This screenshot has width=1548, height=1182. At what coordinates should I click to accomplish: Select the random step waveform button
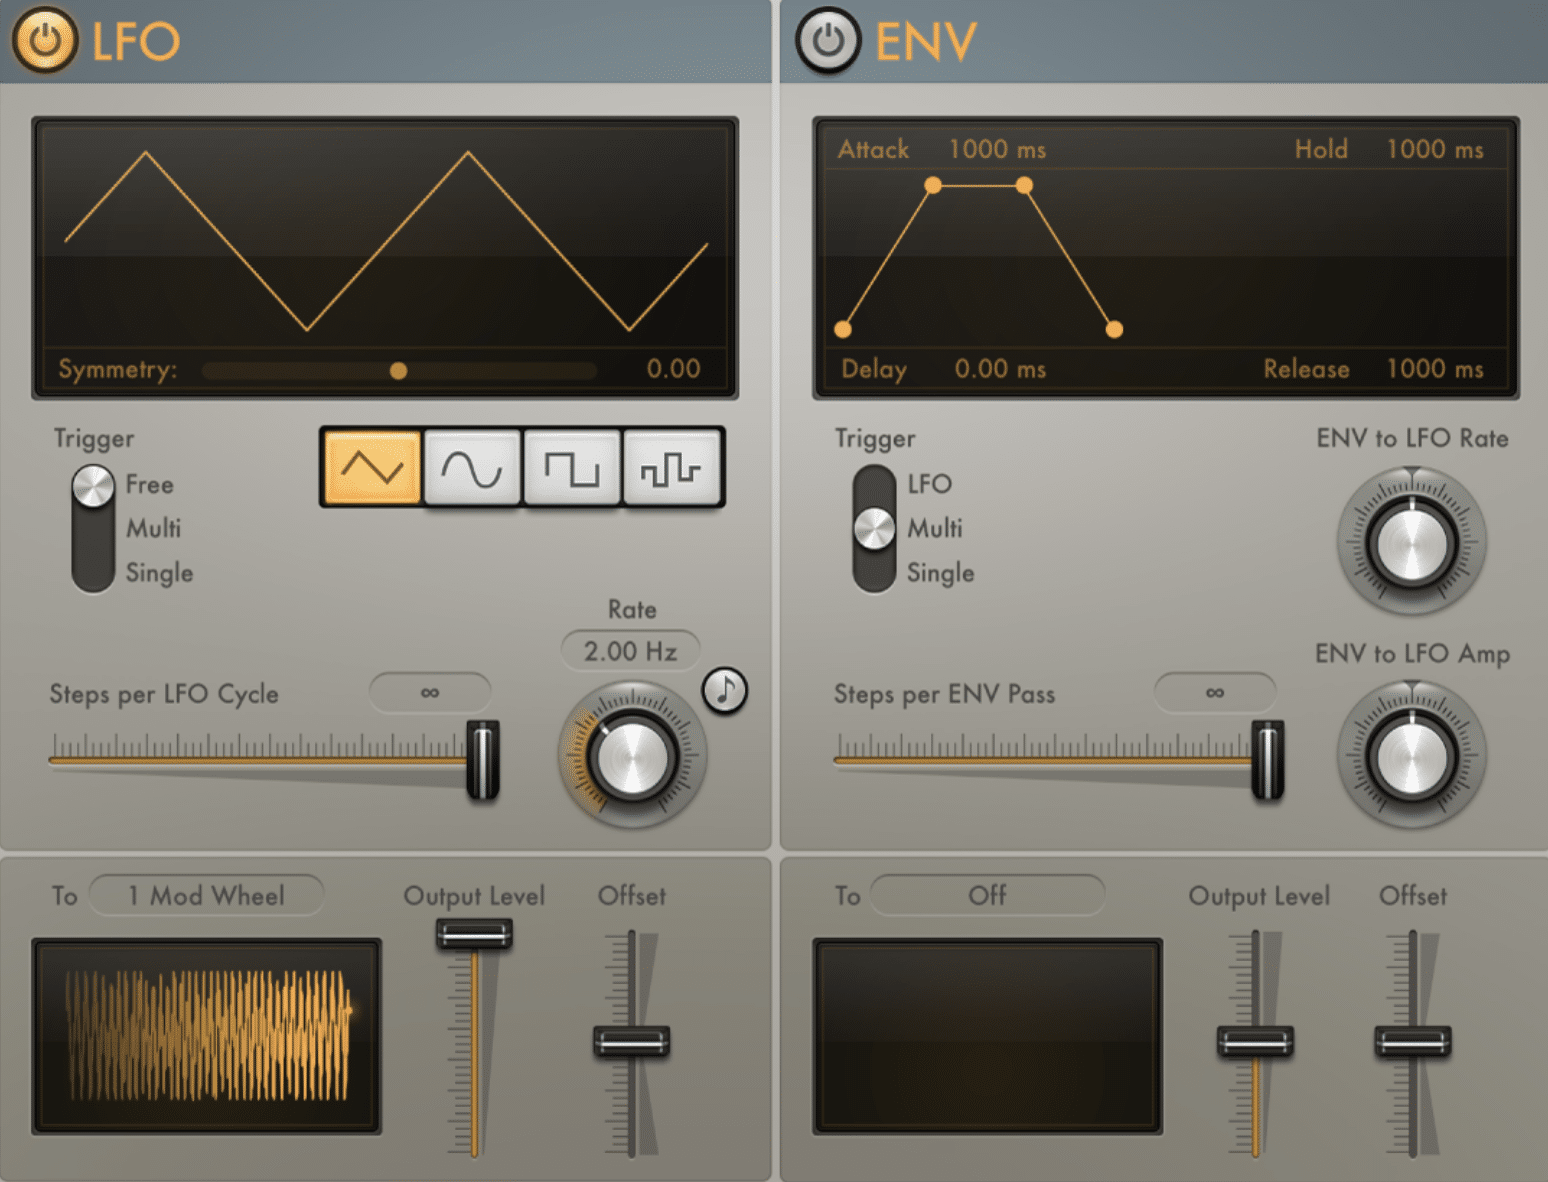point(671,467)
